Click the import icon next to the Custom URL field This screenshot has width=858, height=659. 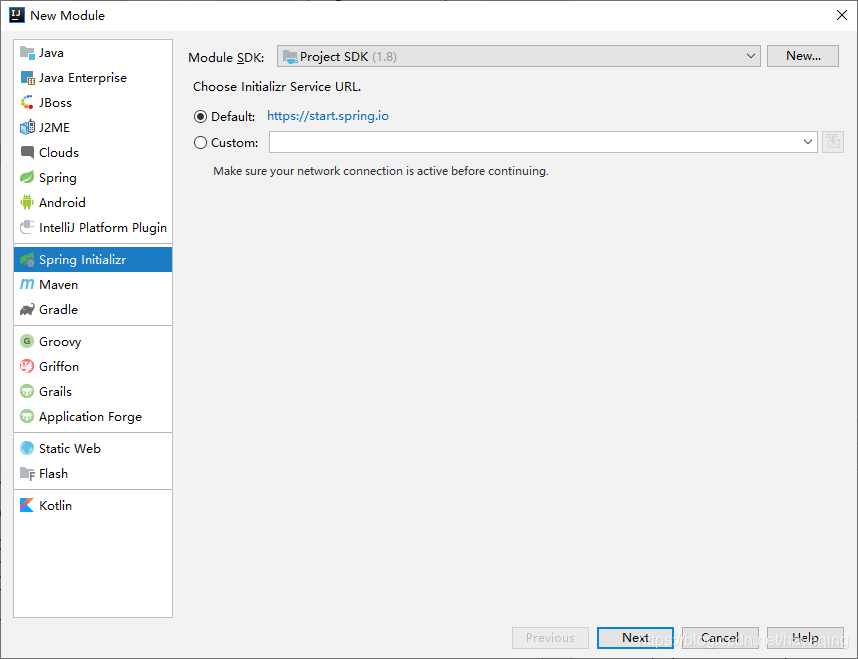pos(832,142)
